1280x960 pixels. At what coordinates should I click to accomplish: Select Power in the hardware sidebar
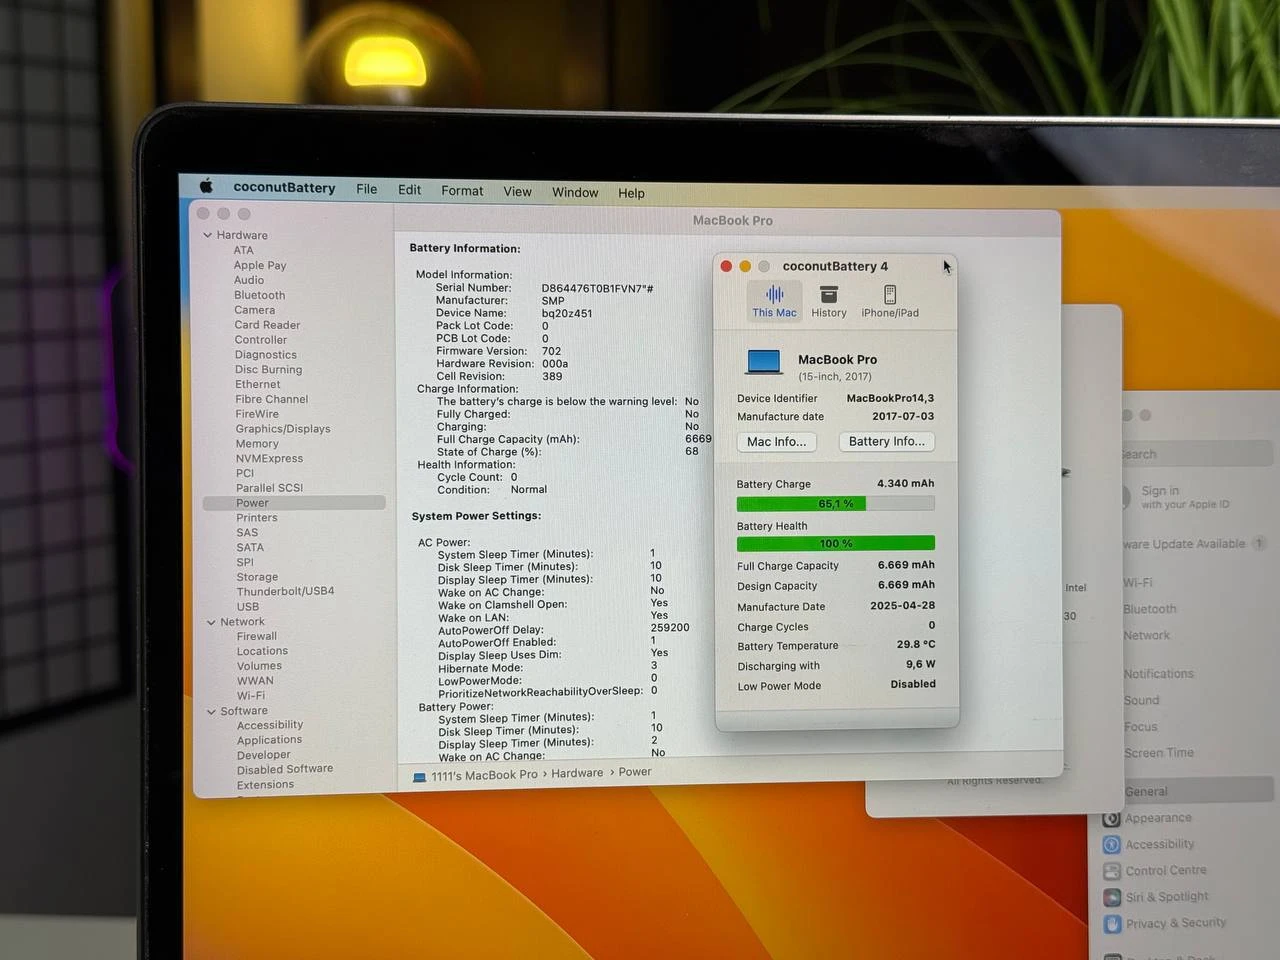click(252, 503)
